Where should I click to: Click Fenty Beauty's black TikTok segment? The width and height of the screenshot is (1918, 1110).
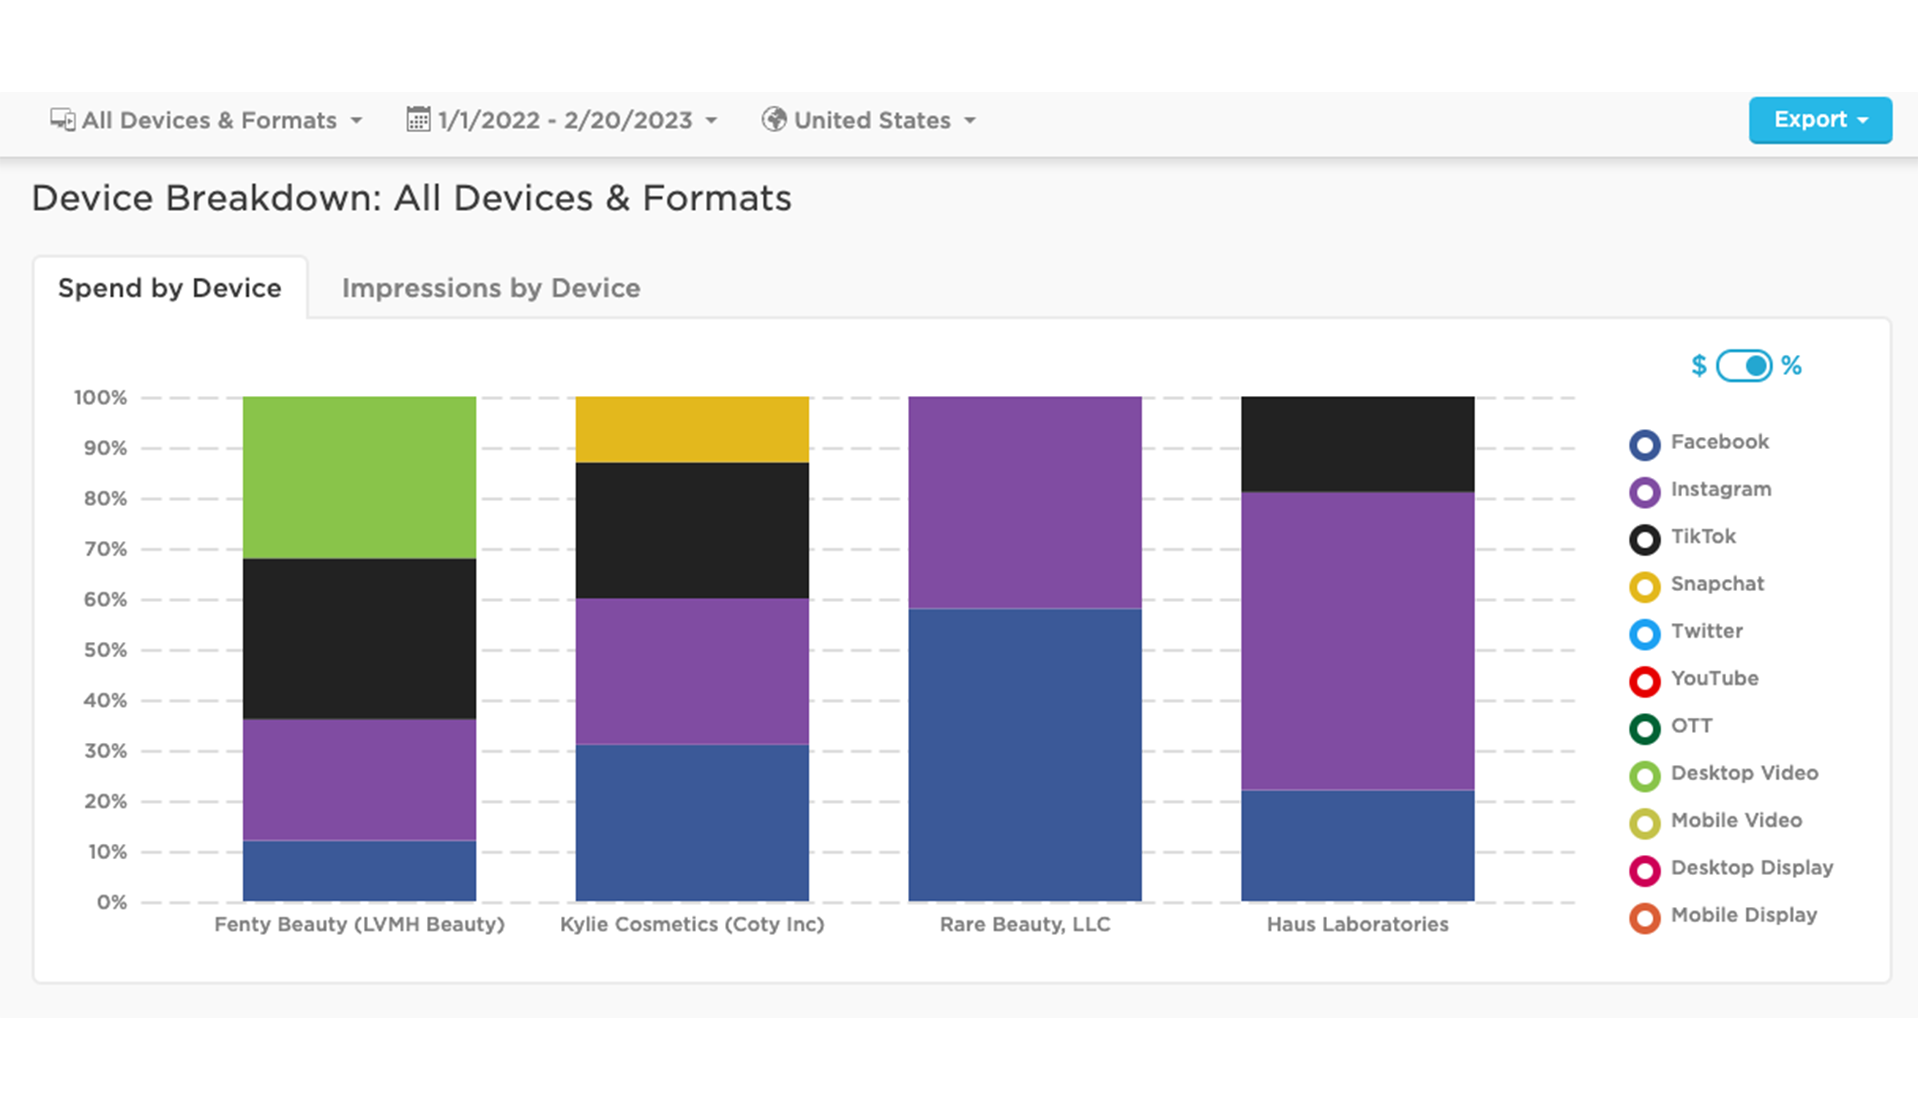359,638
